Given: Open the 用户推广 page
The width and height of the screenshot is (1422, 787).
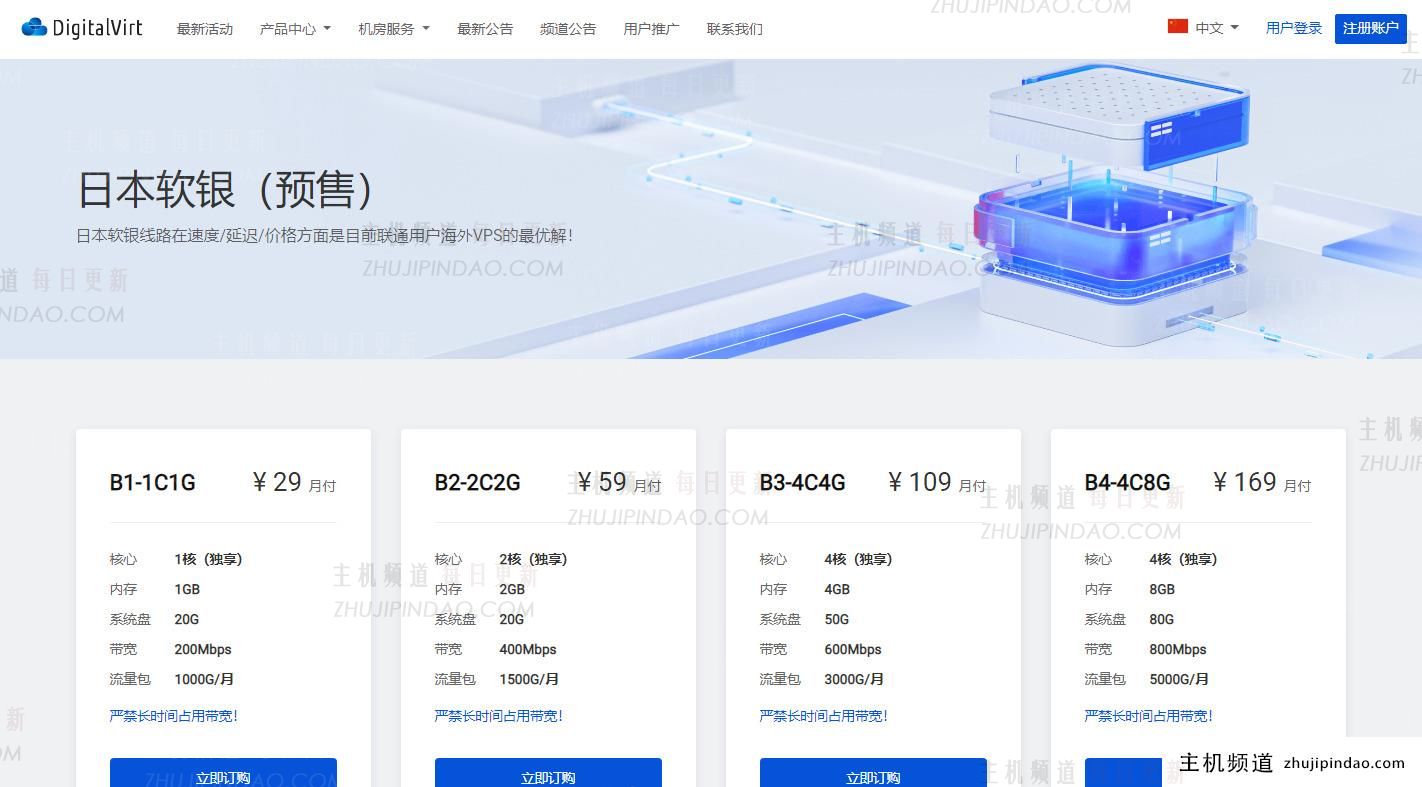Looking at the screenshot, I should [x=651, y=29].
